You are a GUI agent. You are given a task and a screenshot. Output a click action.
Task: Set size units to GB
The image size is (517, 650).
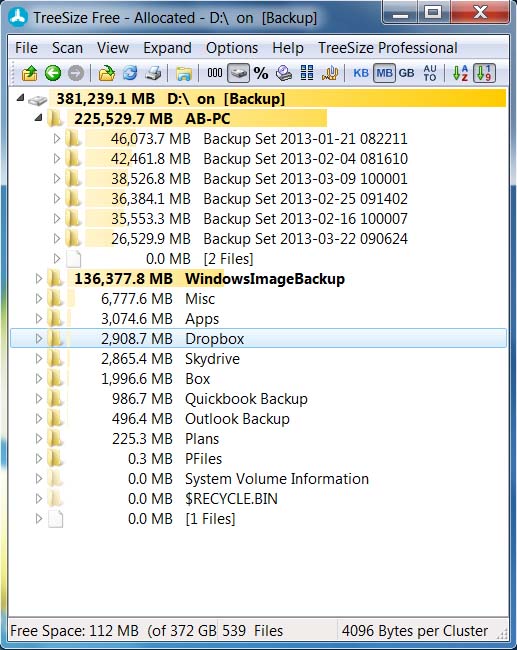pyautogui.click(x=406, y=73)
